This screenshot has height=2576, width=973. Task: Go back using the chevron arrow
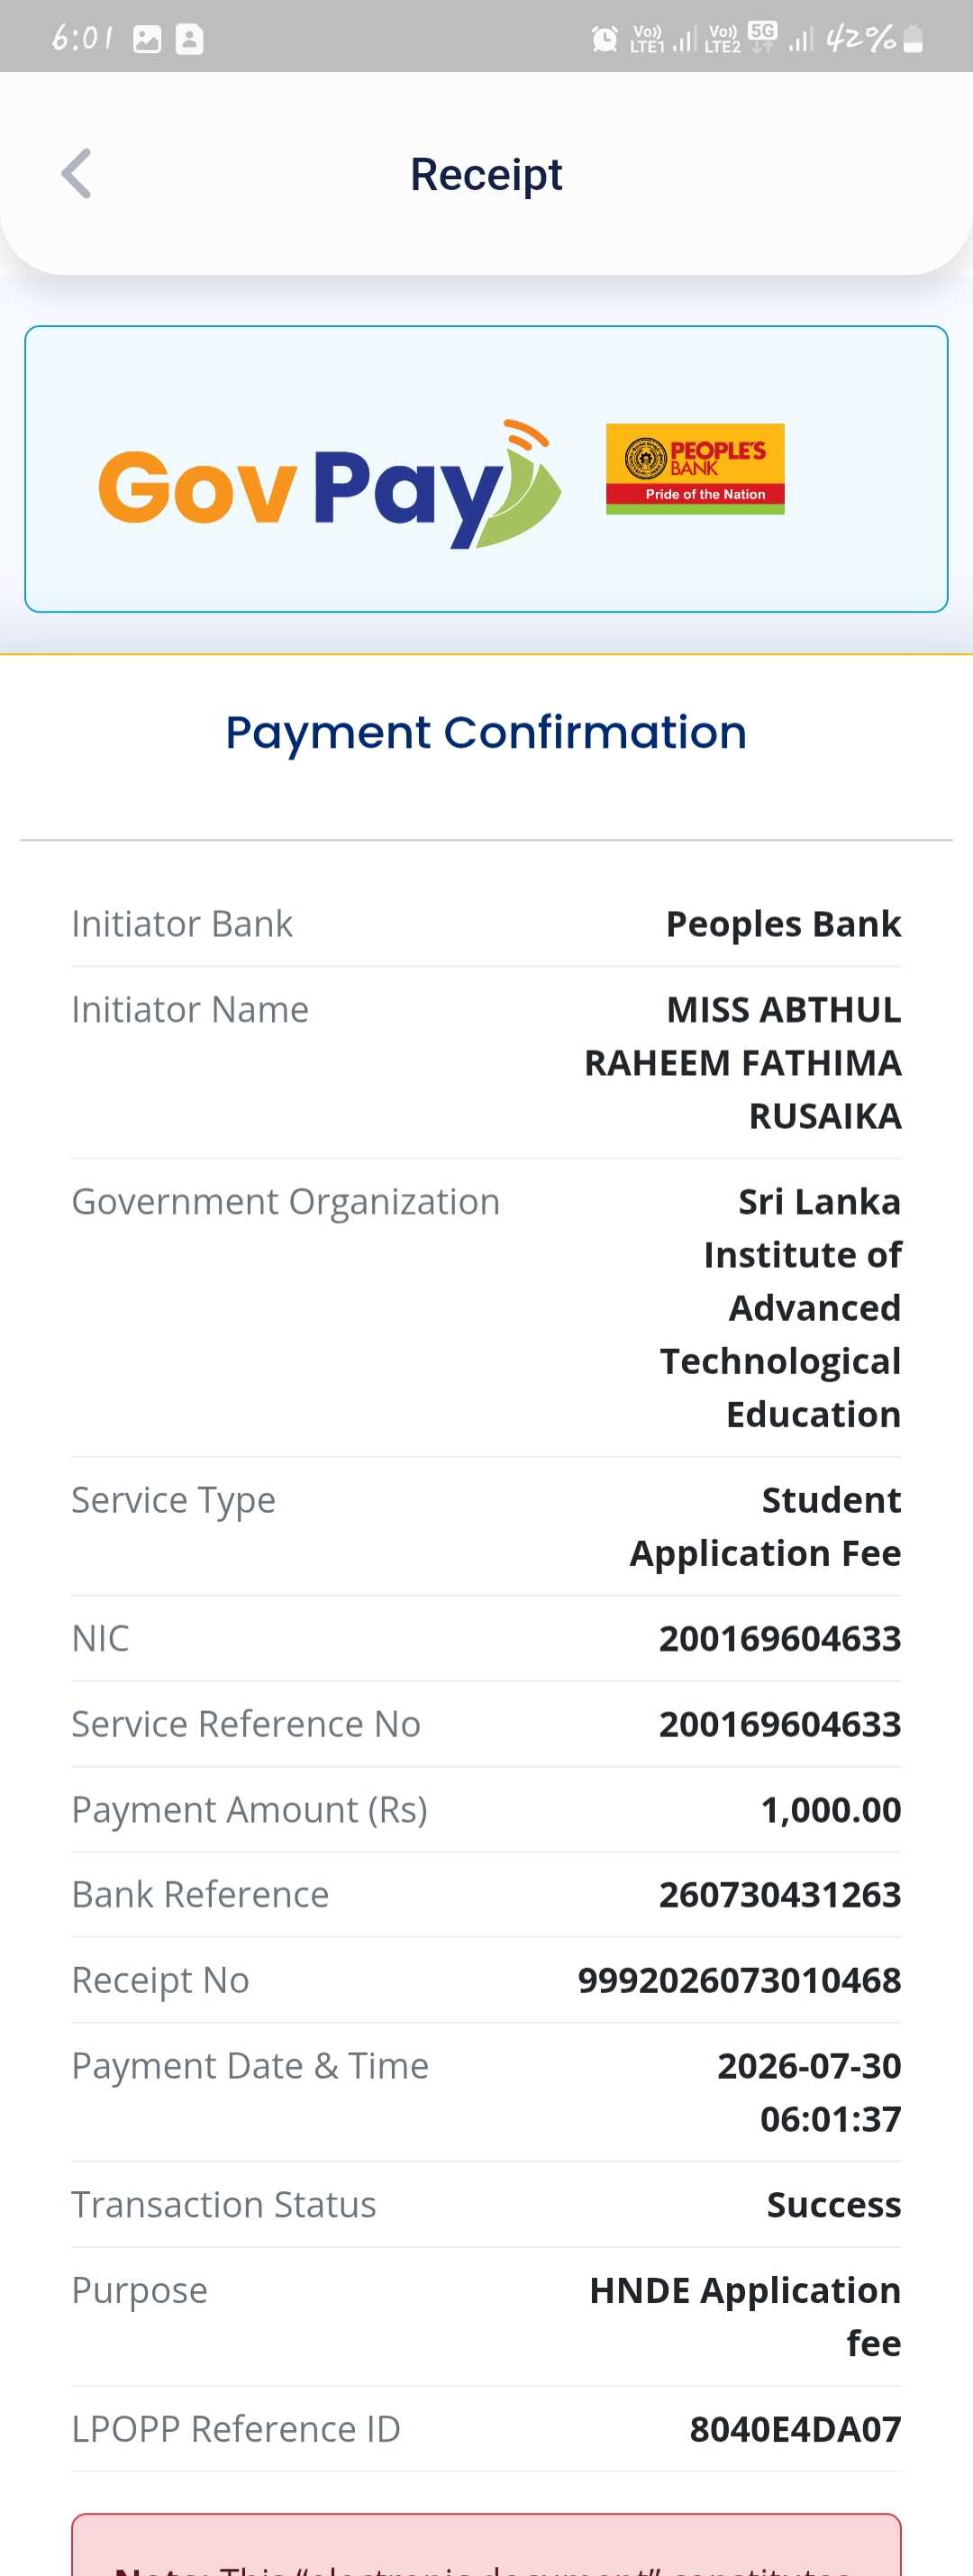point(76,174)
